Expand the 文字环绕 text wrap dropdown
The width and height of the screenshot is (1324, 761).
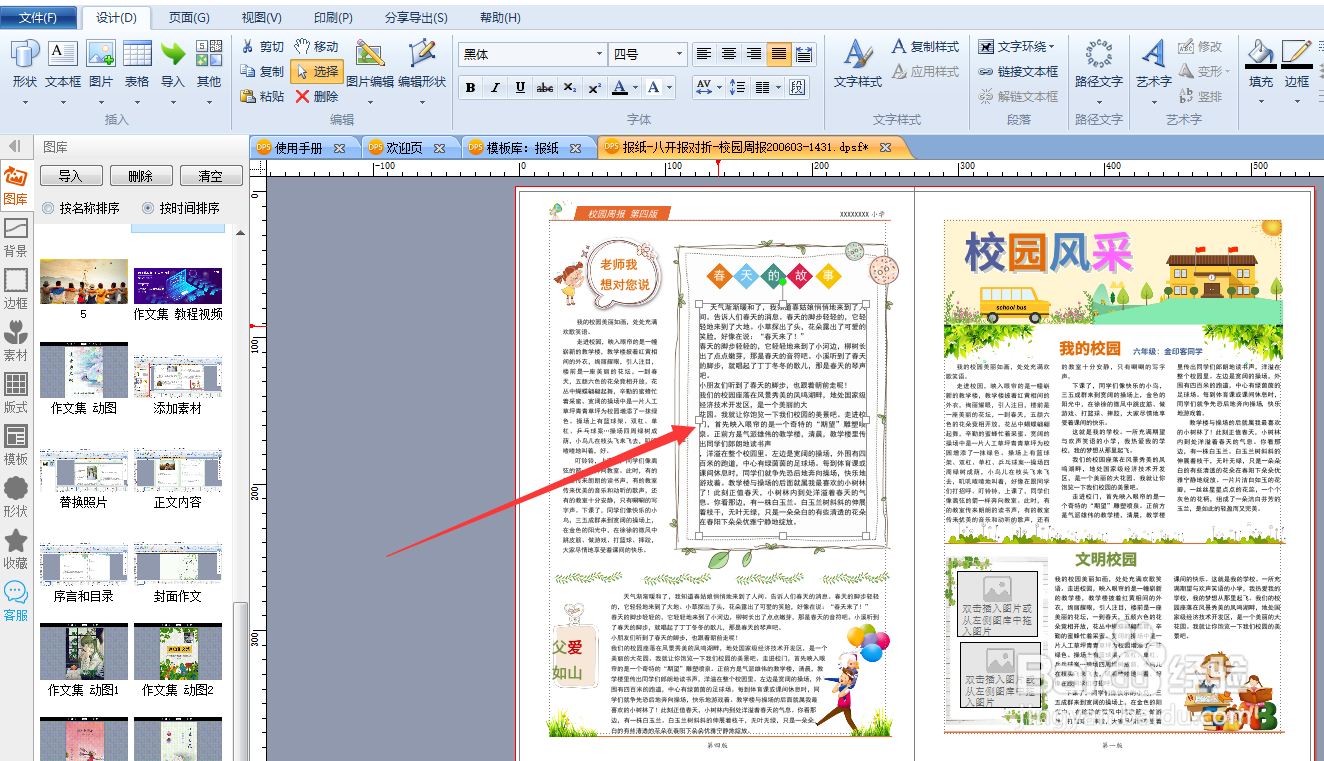pos(1050,45)
